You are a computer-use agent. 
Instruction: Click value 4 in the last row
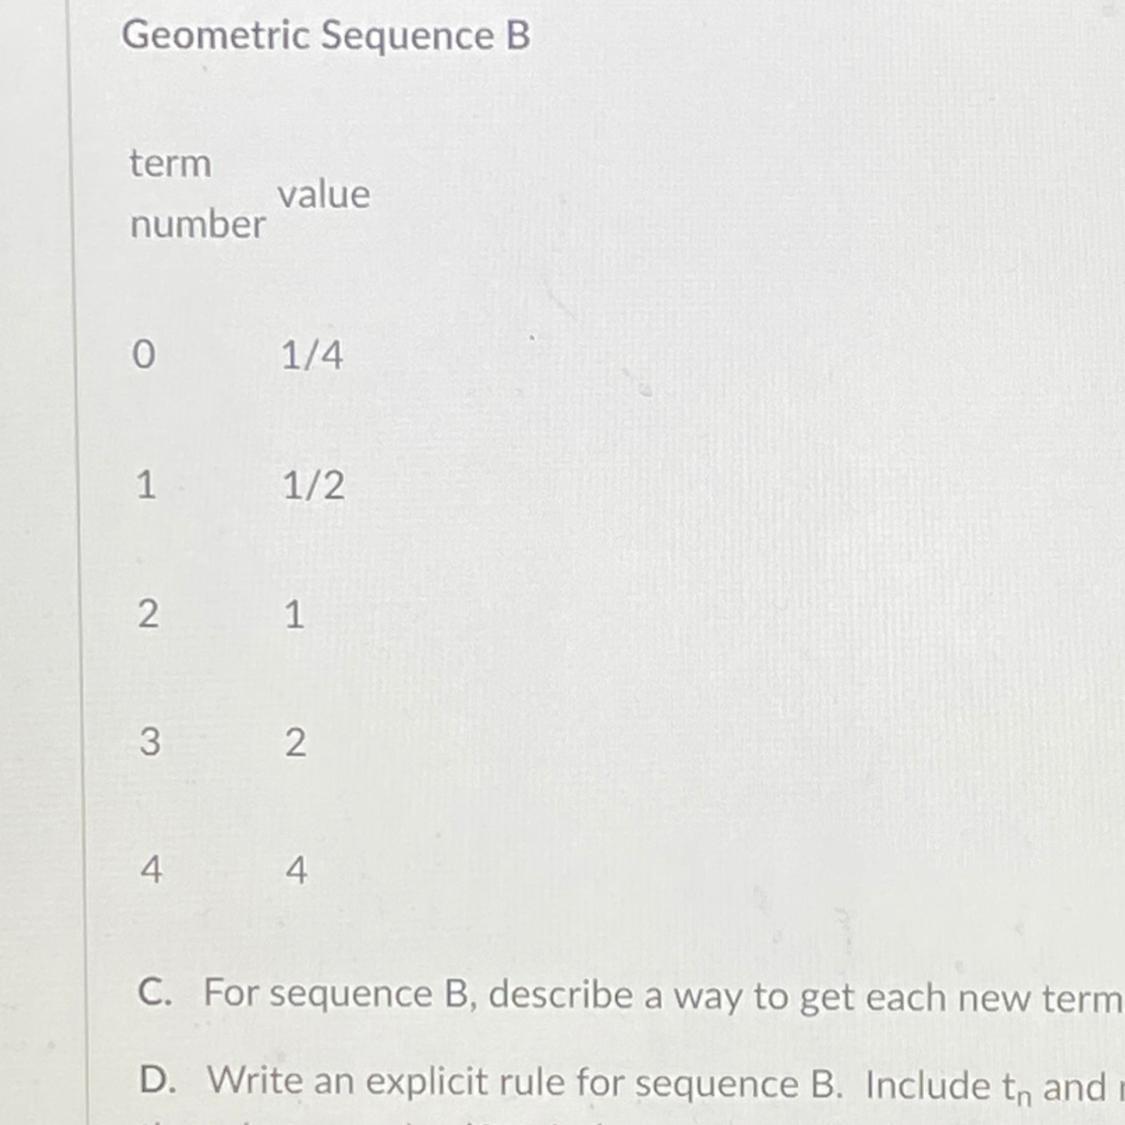(296, 870)
